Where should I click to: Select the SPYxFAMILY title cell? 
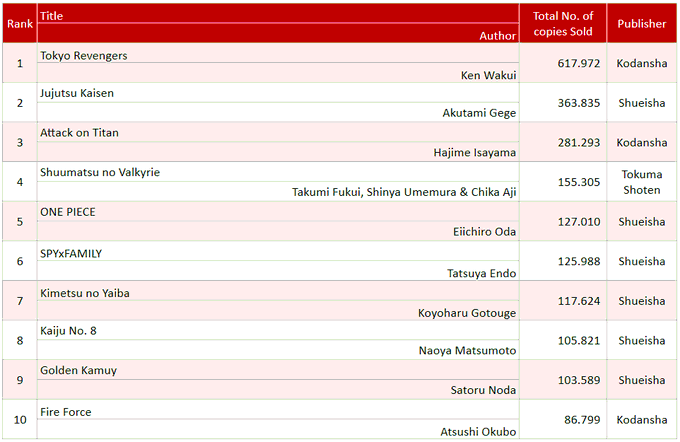click(278, 251)
